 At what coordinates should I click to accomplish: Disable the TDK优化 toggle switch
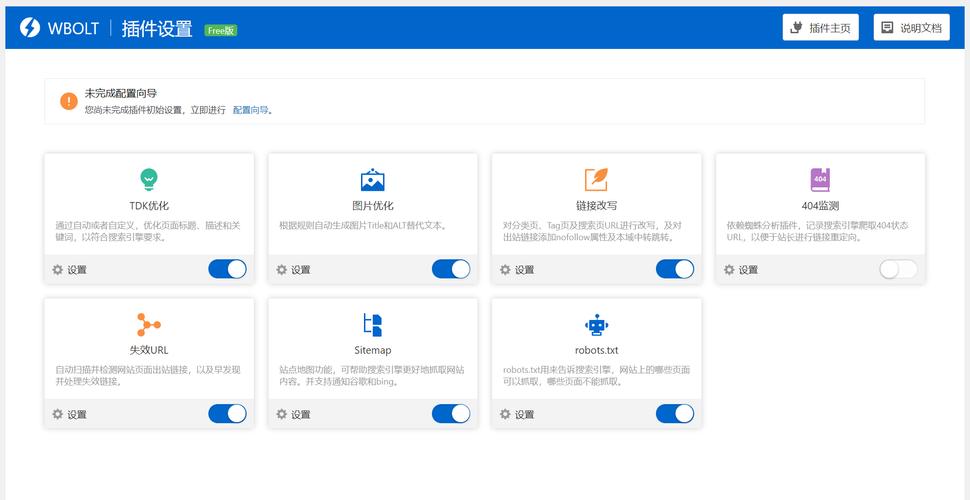click(227, 269)
